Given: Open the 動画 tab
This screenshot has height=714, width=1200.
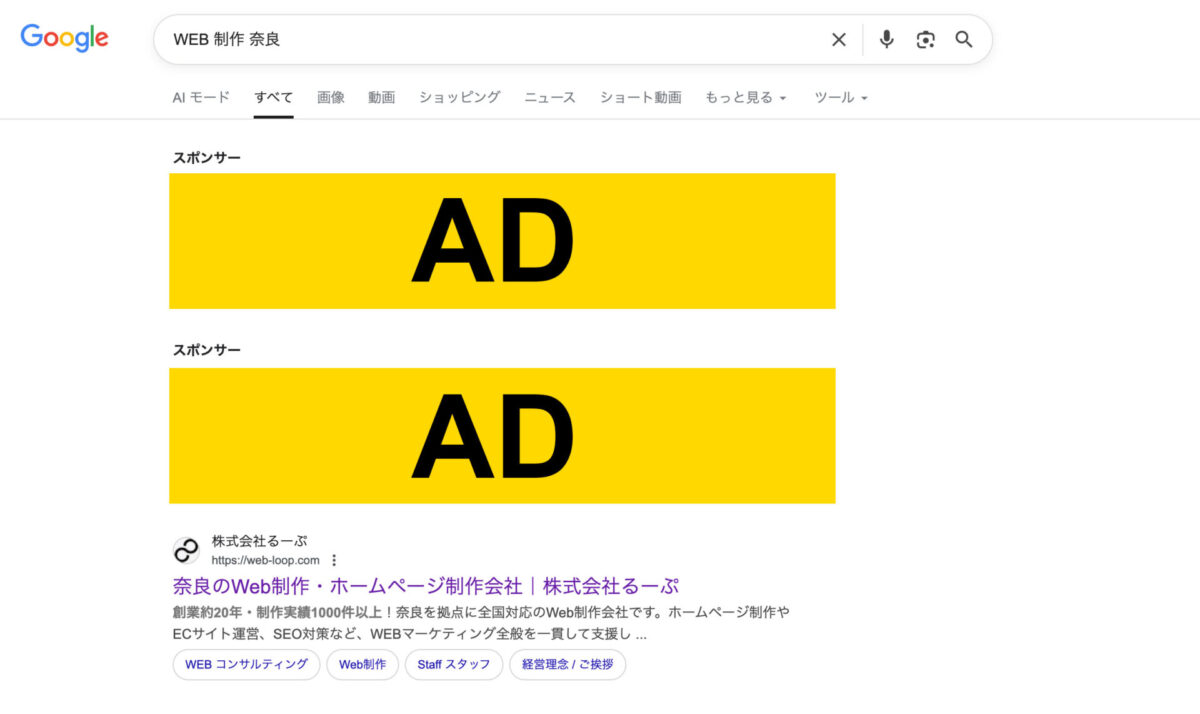Looking at the screenshot, I should pos(381,97).
